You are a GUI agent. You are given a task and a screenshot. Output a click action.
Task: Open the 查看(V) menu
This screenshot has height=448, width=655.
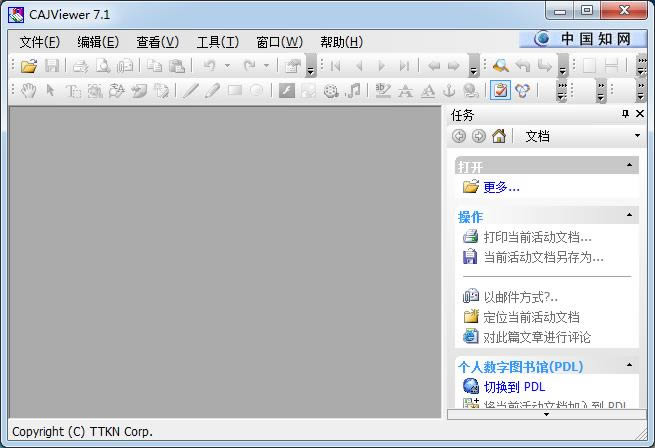coord(157,42)
